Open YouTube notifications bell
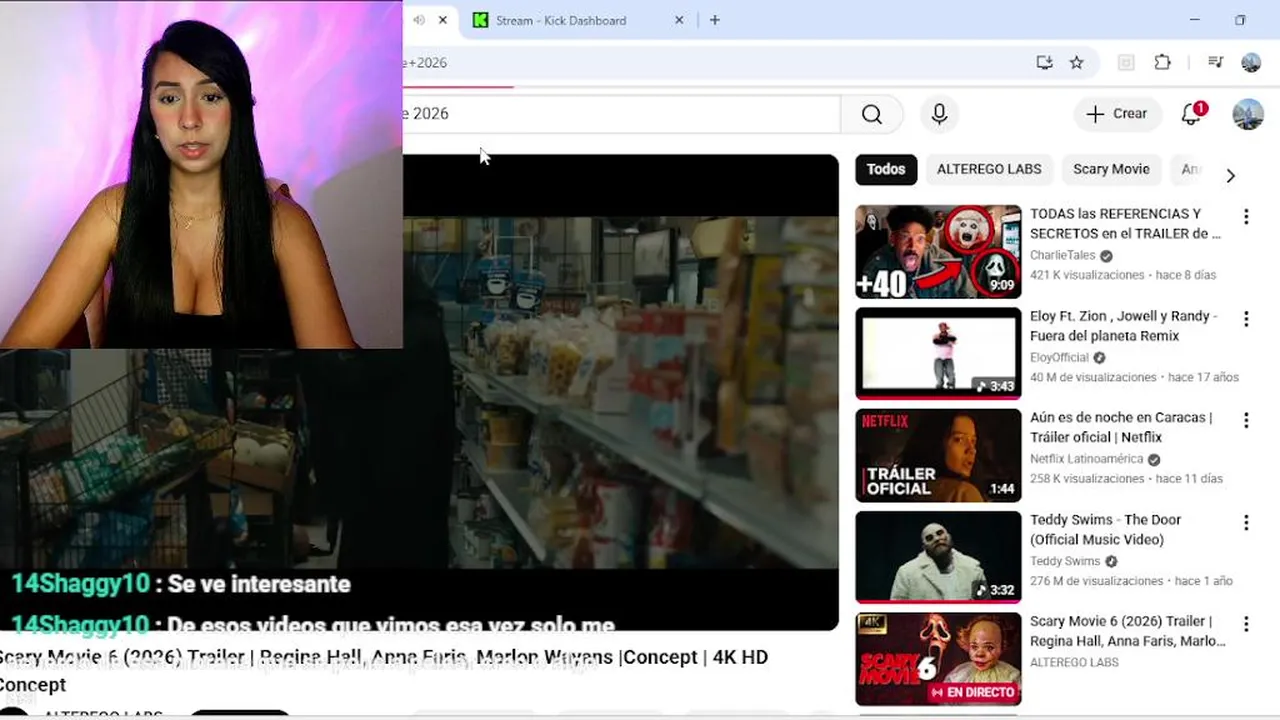Image resolution: width=1280 pixels, height=720 pixels. pyautogui.click(x=1191, y=114)
